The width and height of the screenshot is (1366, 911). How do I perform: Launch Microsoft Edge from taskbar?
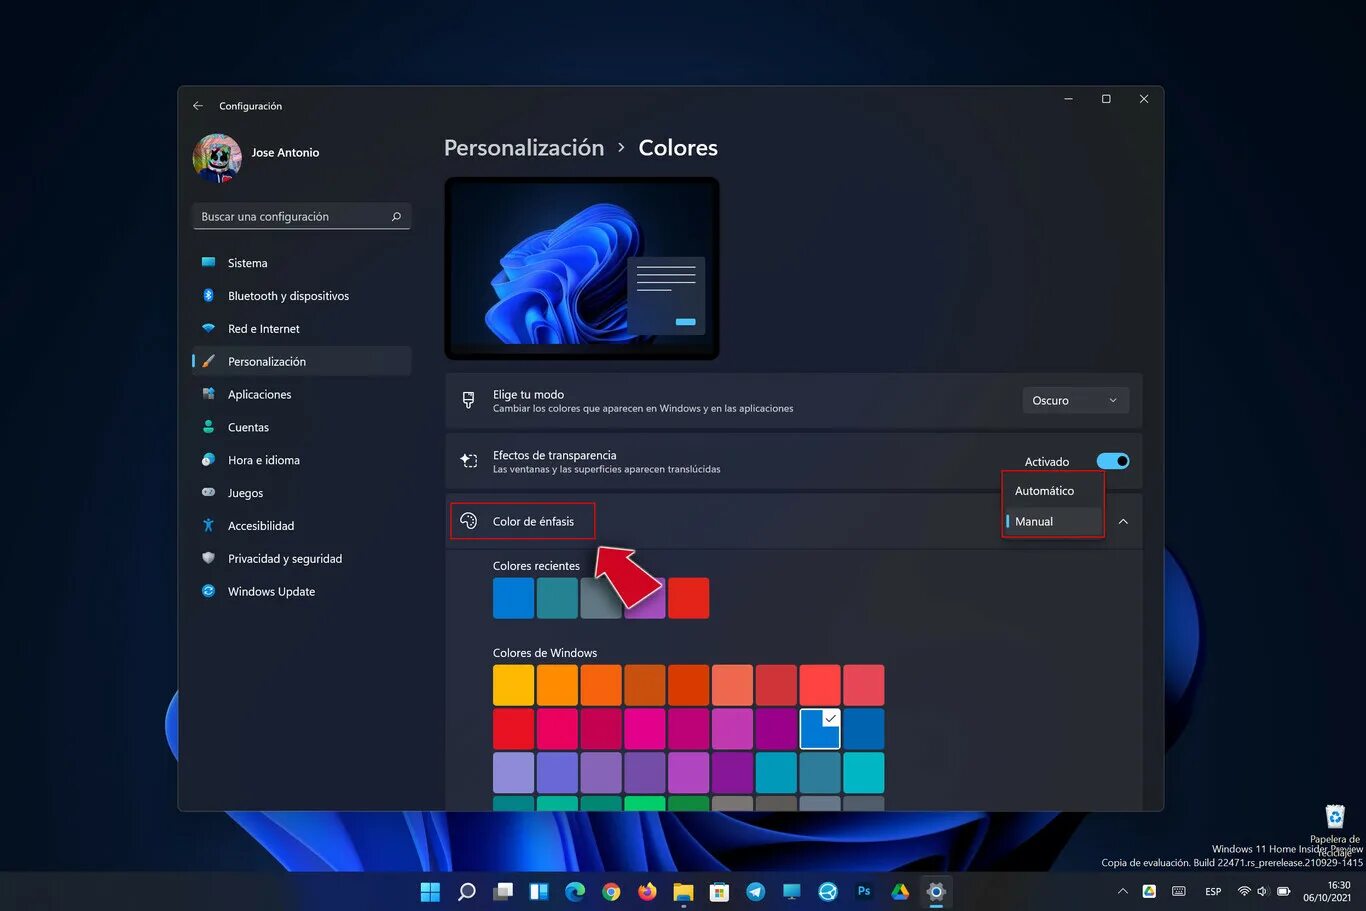575,892
